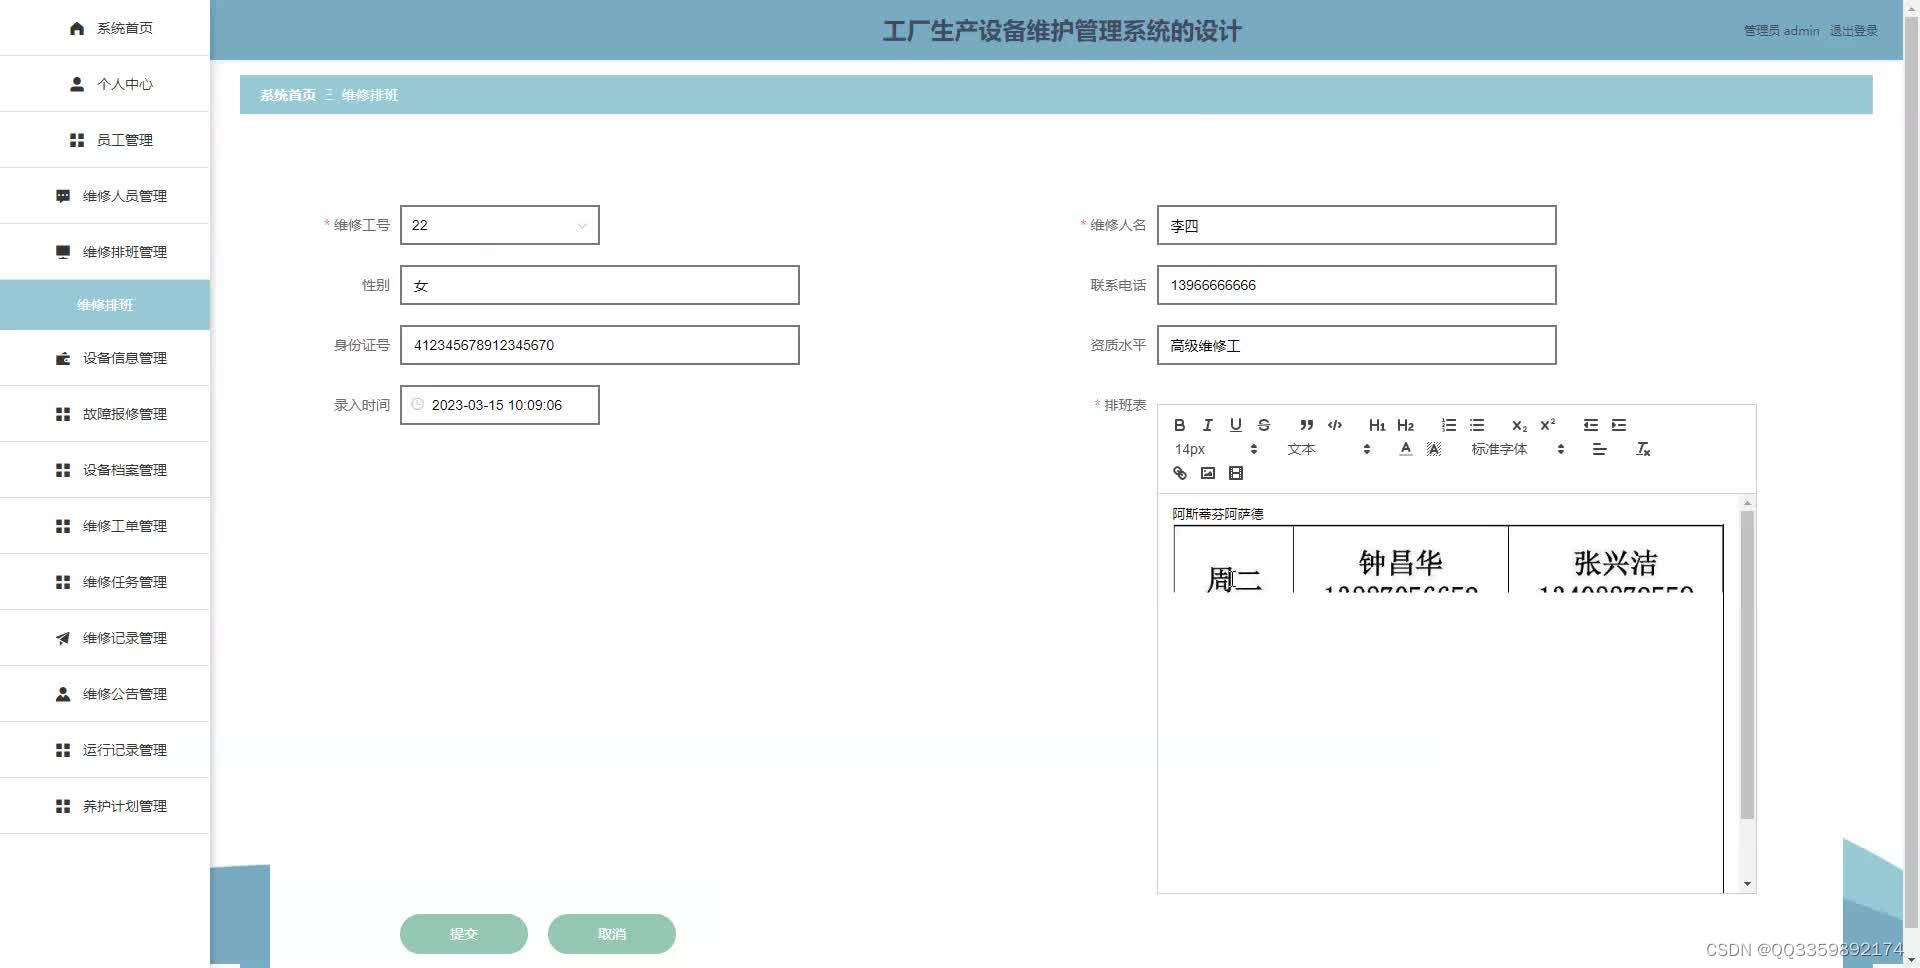Click the 阿斯蒂芬阿萨德 text in editor
This screenshot has height=968, width=1920.
tap(1217, 514)
